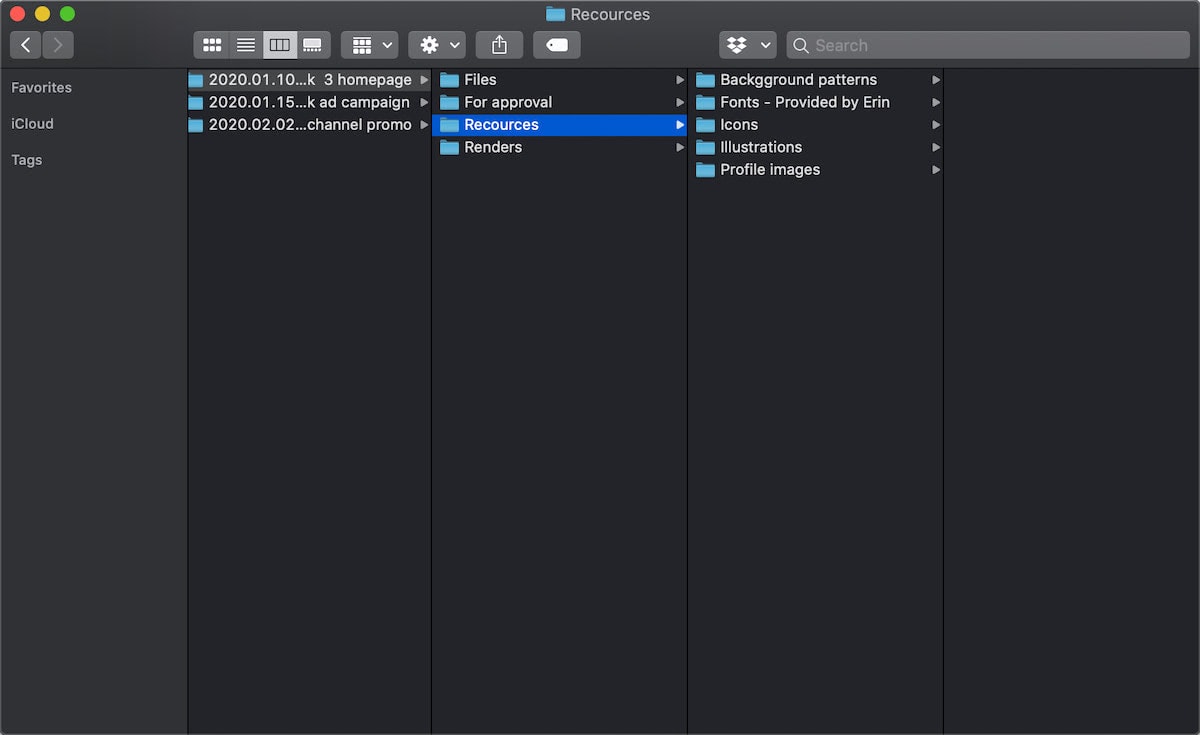This screenshot has height=735, width=1200.
Task: Open the For approval folder
Action: tap(559, 102)
